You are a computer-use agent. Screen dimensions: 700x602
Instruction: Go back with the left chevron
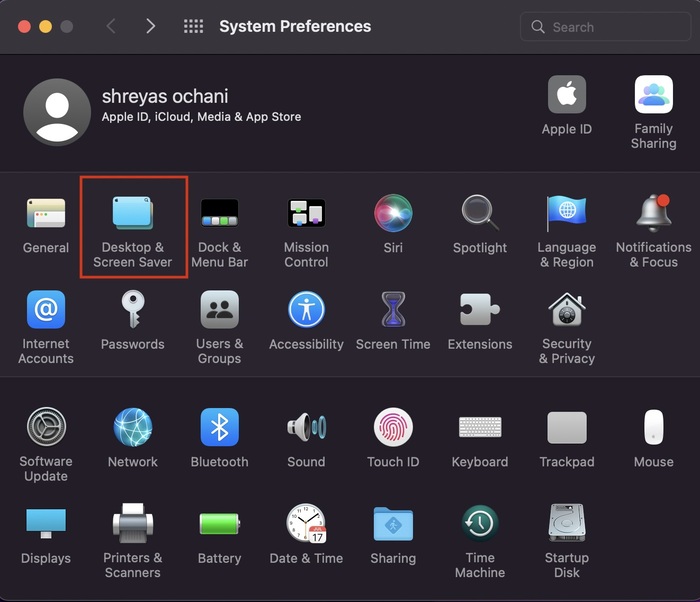[111, 26]
